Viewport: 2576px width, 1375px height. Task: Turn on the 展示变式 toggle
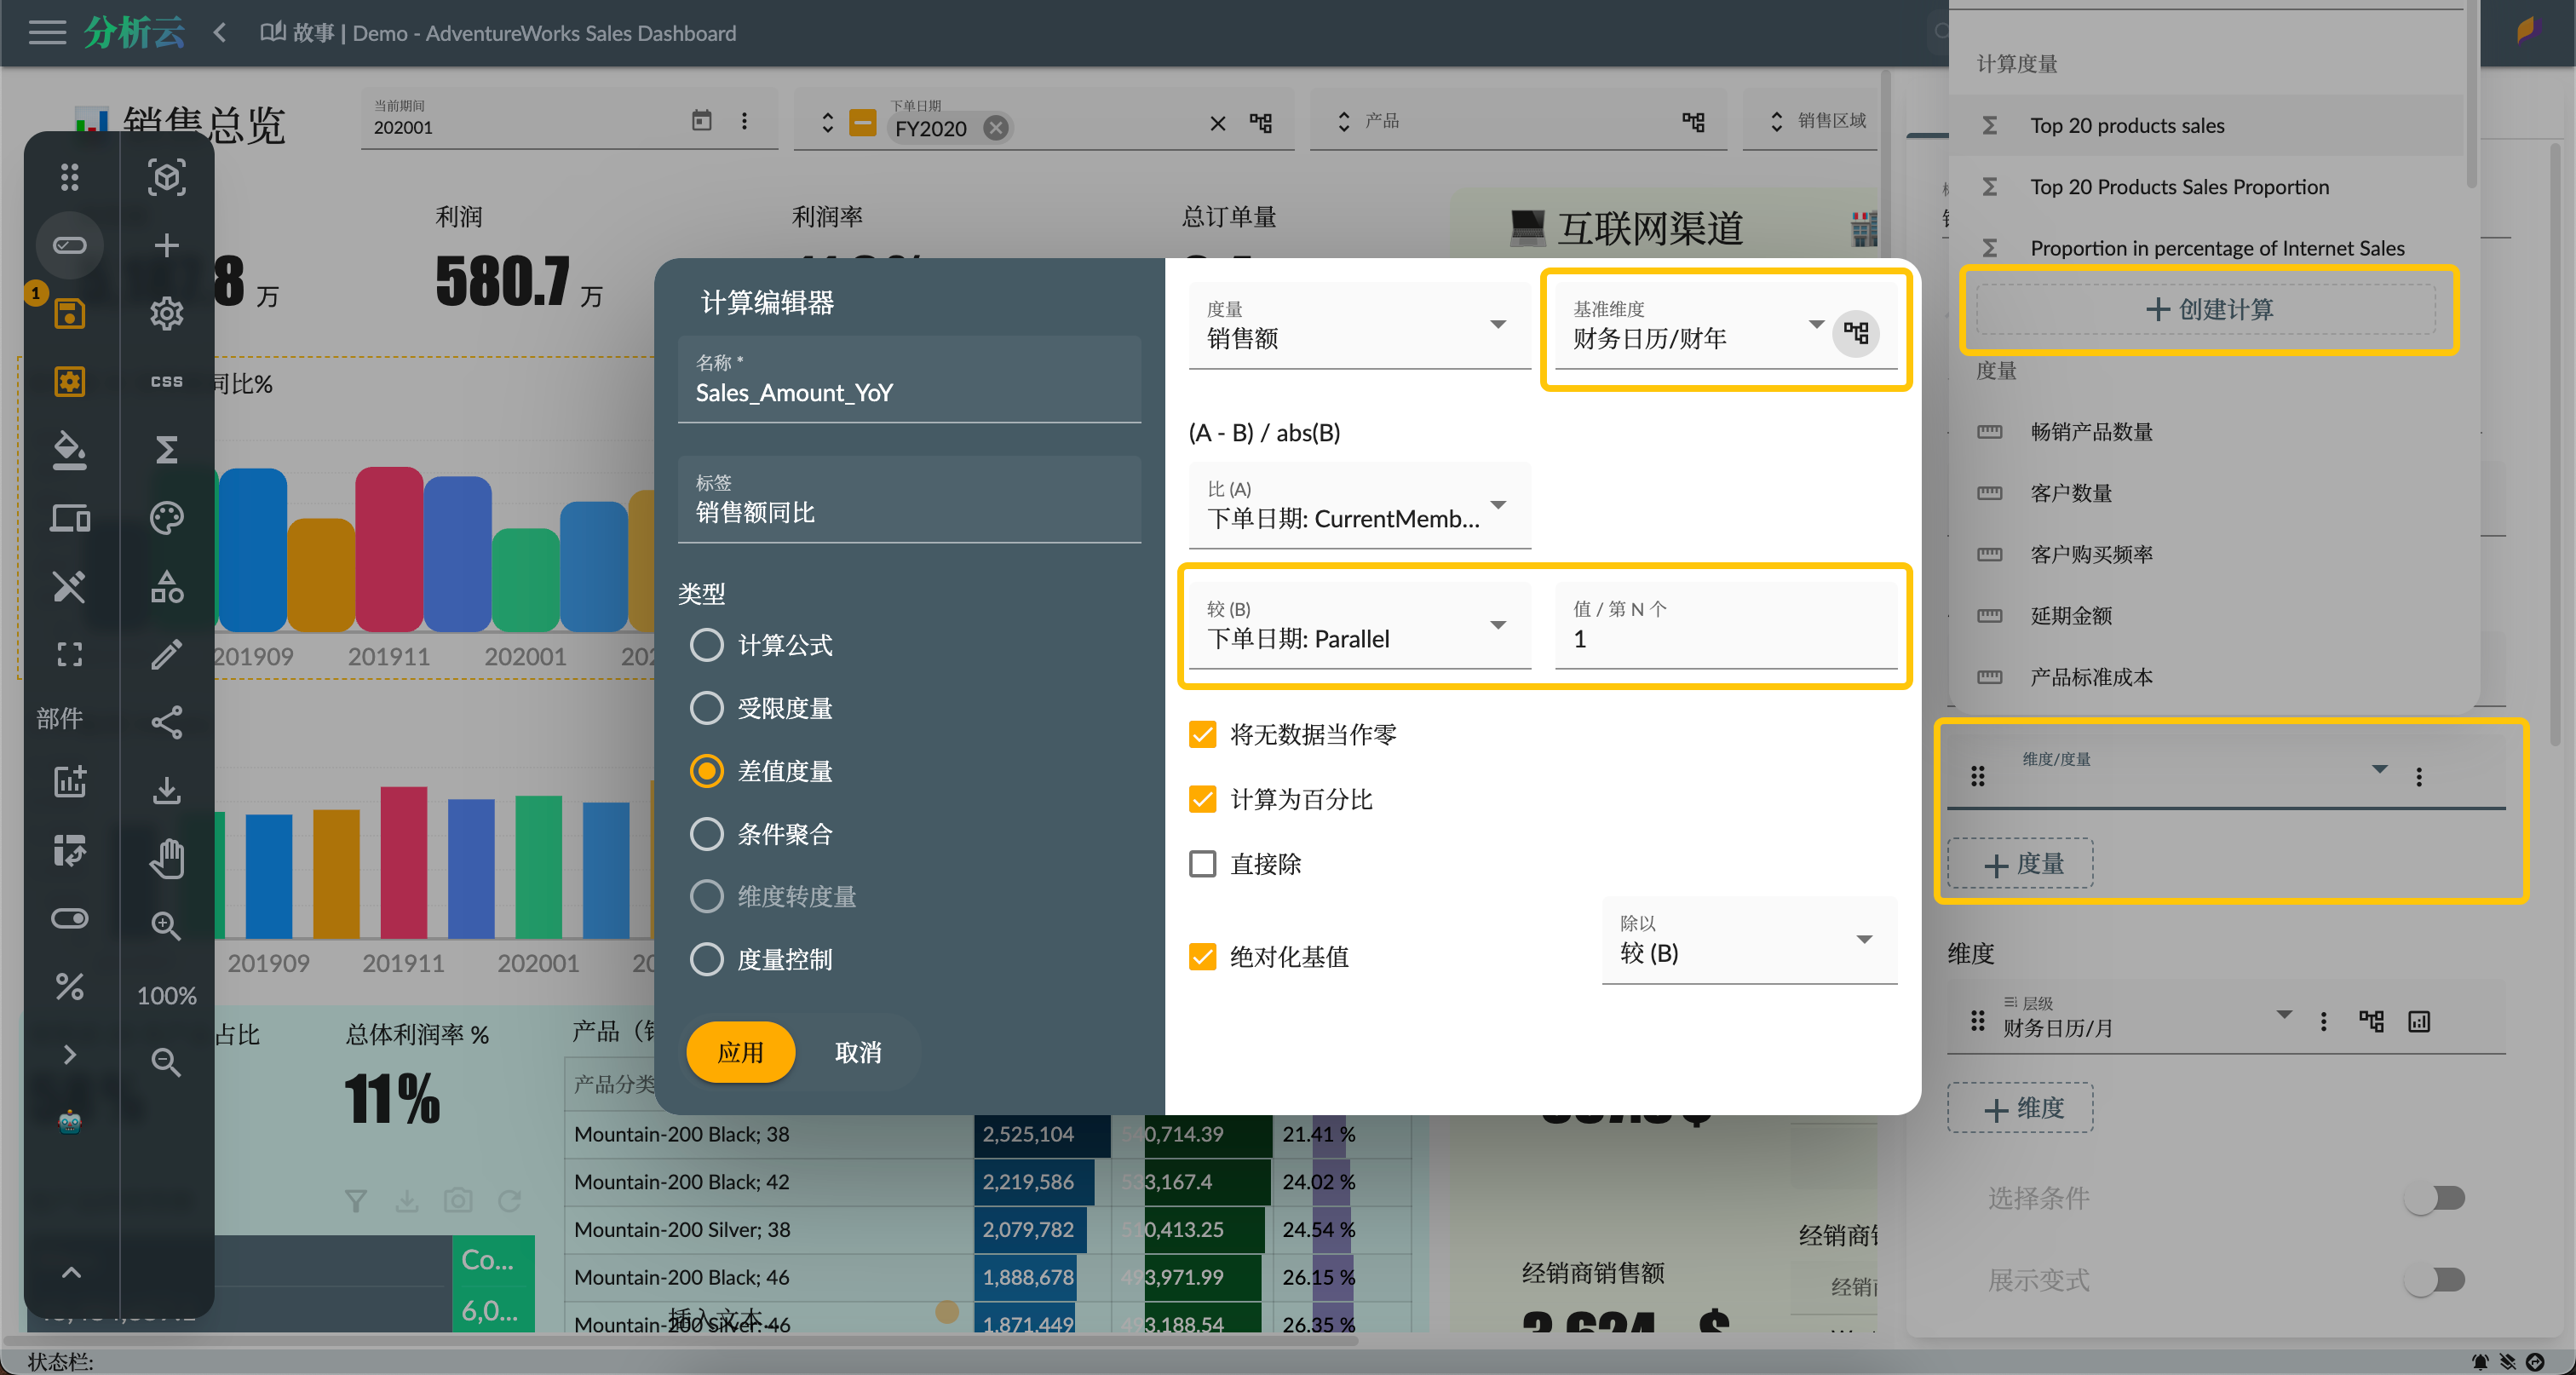pos(2437,1279)
